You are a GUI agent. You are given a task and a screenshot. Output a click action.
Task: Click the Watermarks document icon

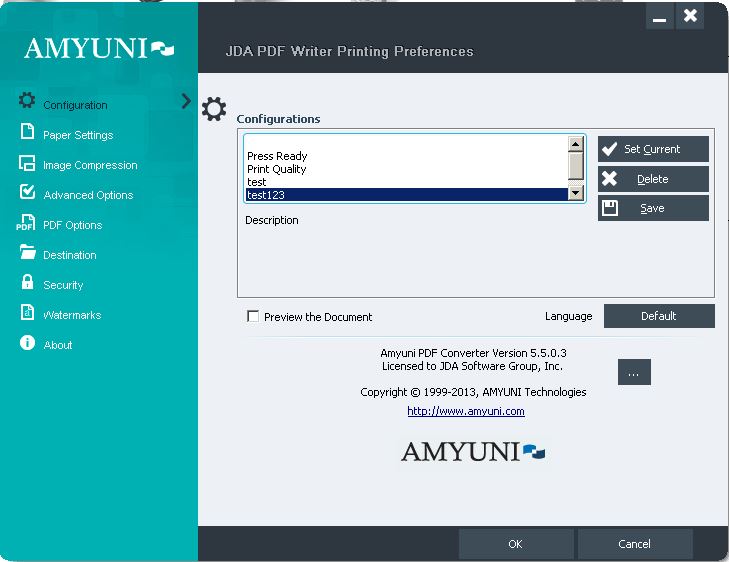(x=27, y=312)
